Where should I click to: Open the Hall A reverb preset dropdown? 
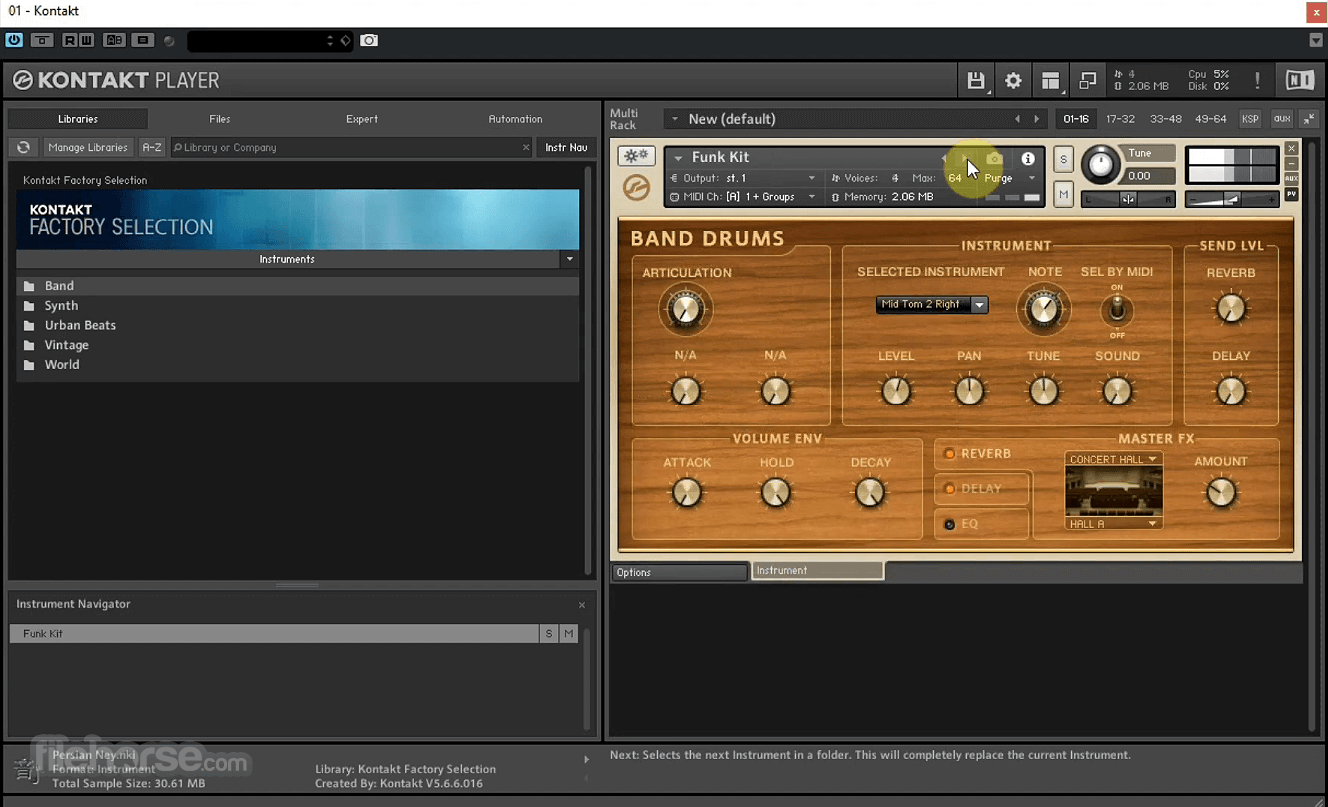click(1113, 524)
